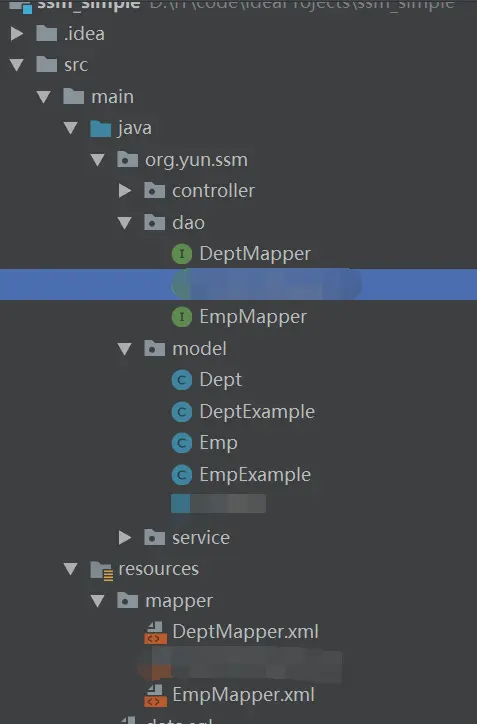Open the EmpMapper.xml file

243,695
